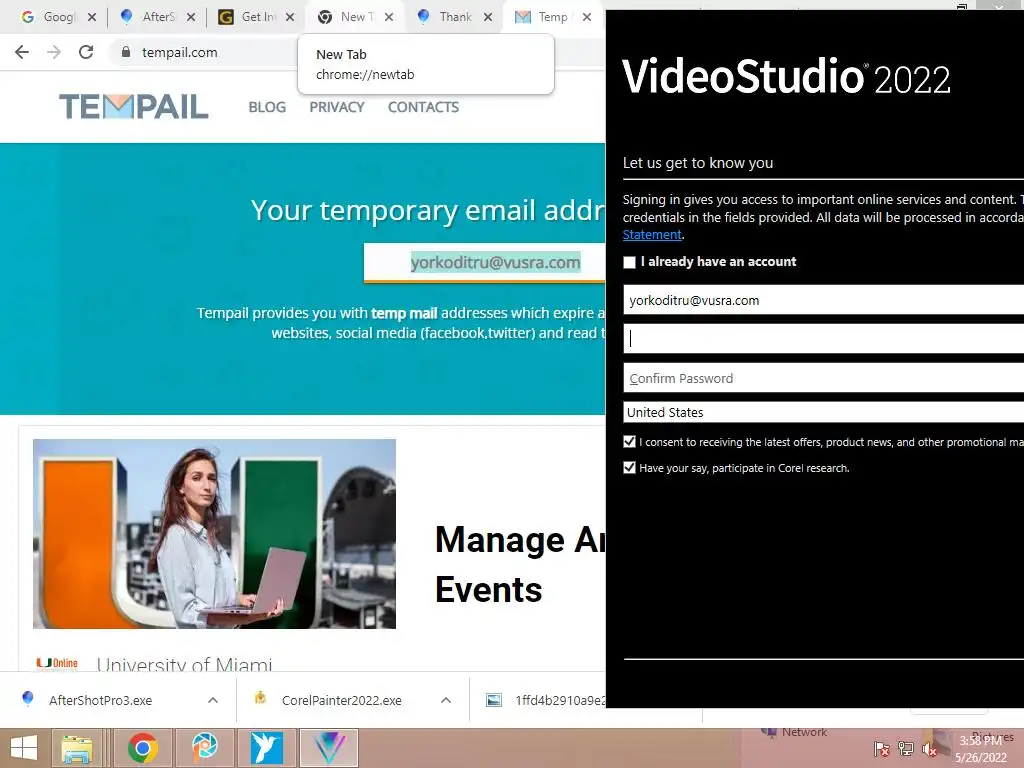Go forward in Chrome
This screenshot has width=1024, height=768.
[x=54, y=52]
